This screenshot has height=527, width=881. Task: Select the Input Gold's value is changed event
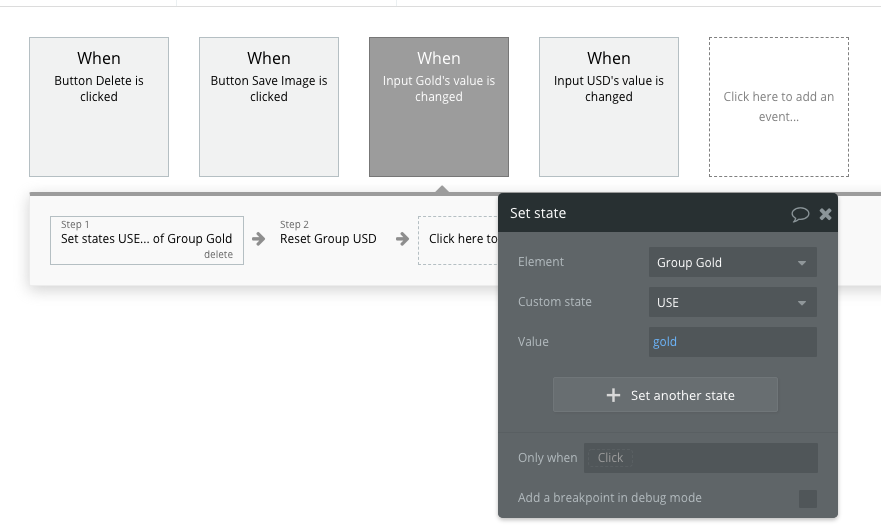439,107
